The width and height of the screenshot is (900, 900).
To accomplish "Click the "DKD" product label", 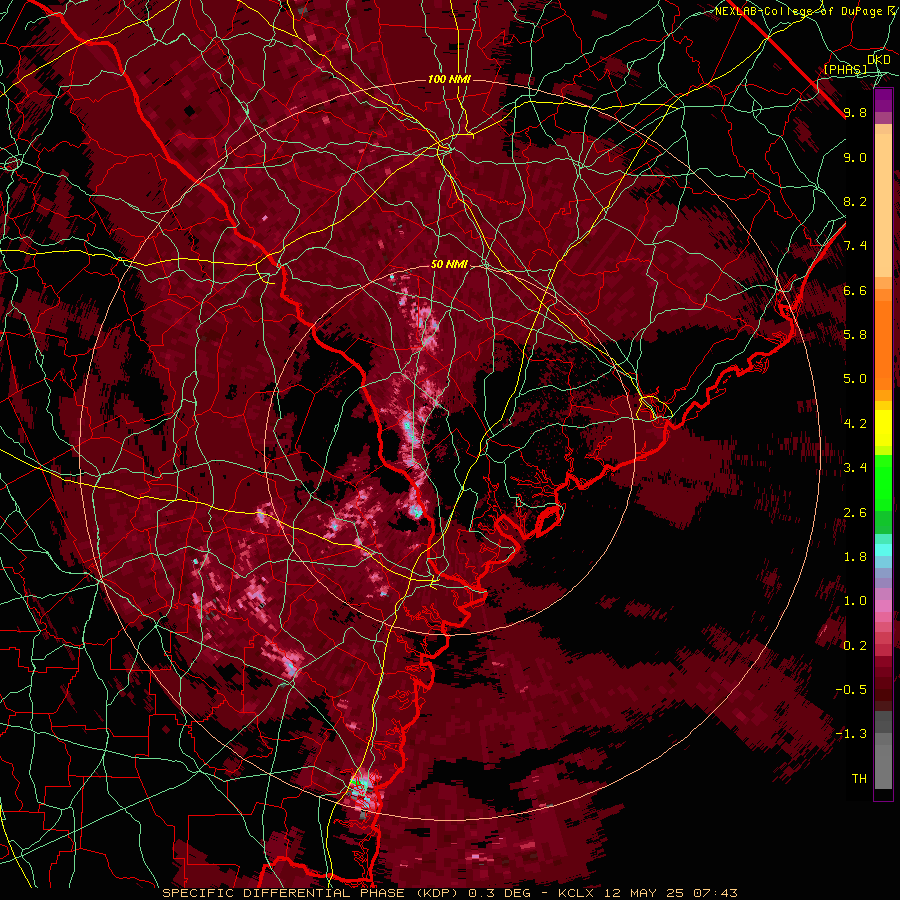I will 879,60.
